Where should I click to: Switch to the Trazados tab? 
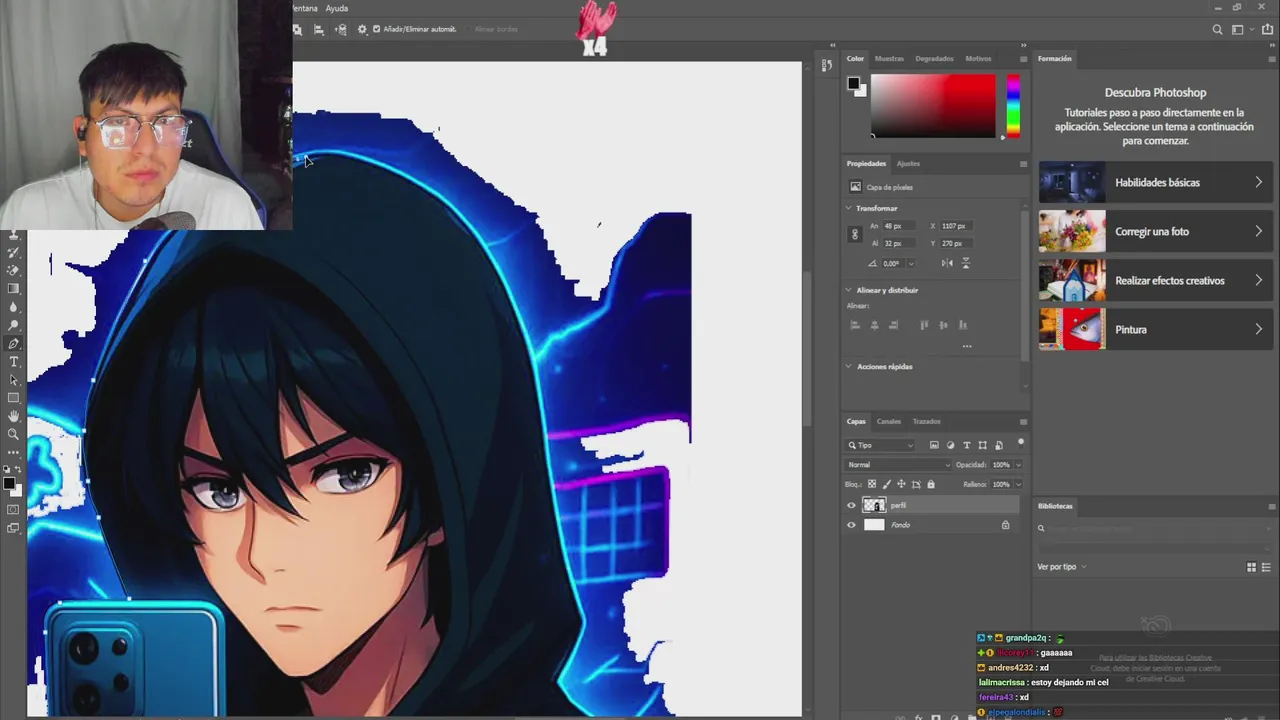click(926, 421)
